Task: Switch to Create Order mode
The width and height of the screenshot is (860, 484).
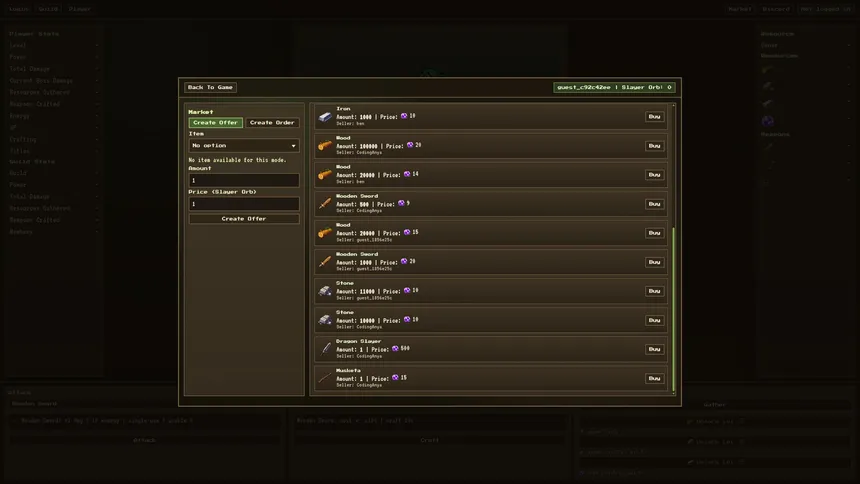Action: click(x=272, y=122)
